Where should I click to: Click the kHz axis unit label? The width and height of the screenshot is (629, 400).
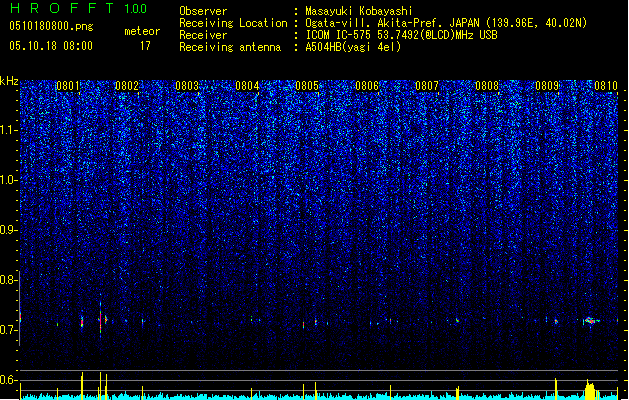pyautogui.click(x=9, y=81)
